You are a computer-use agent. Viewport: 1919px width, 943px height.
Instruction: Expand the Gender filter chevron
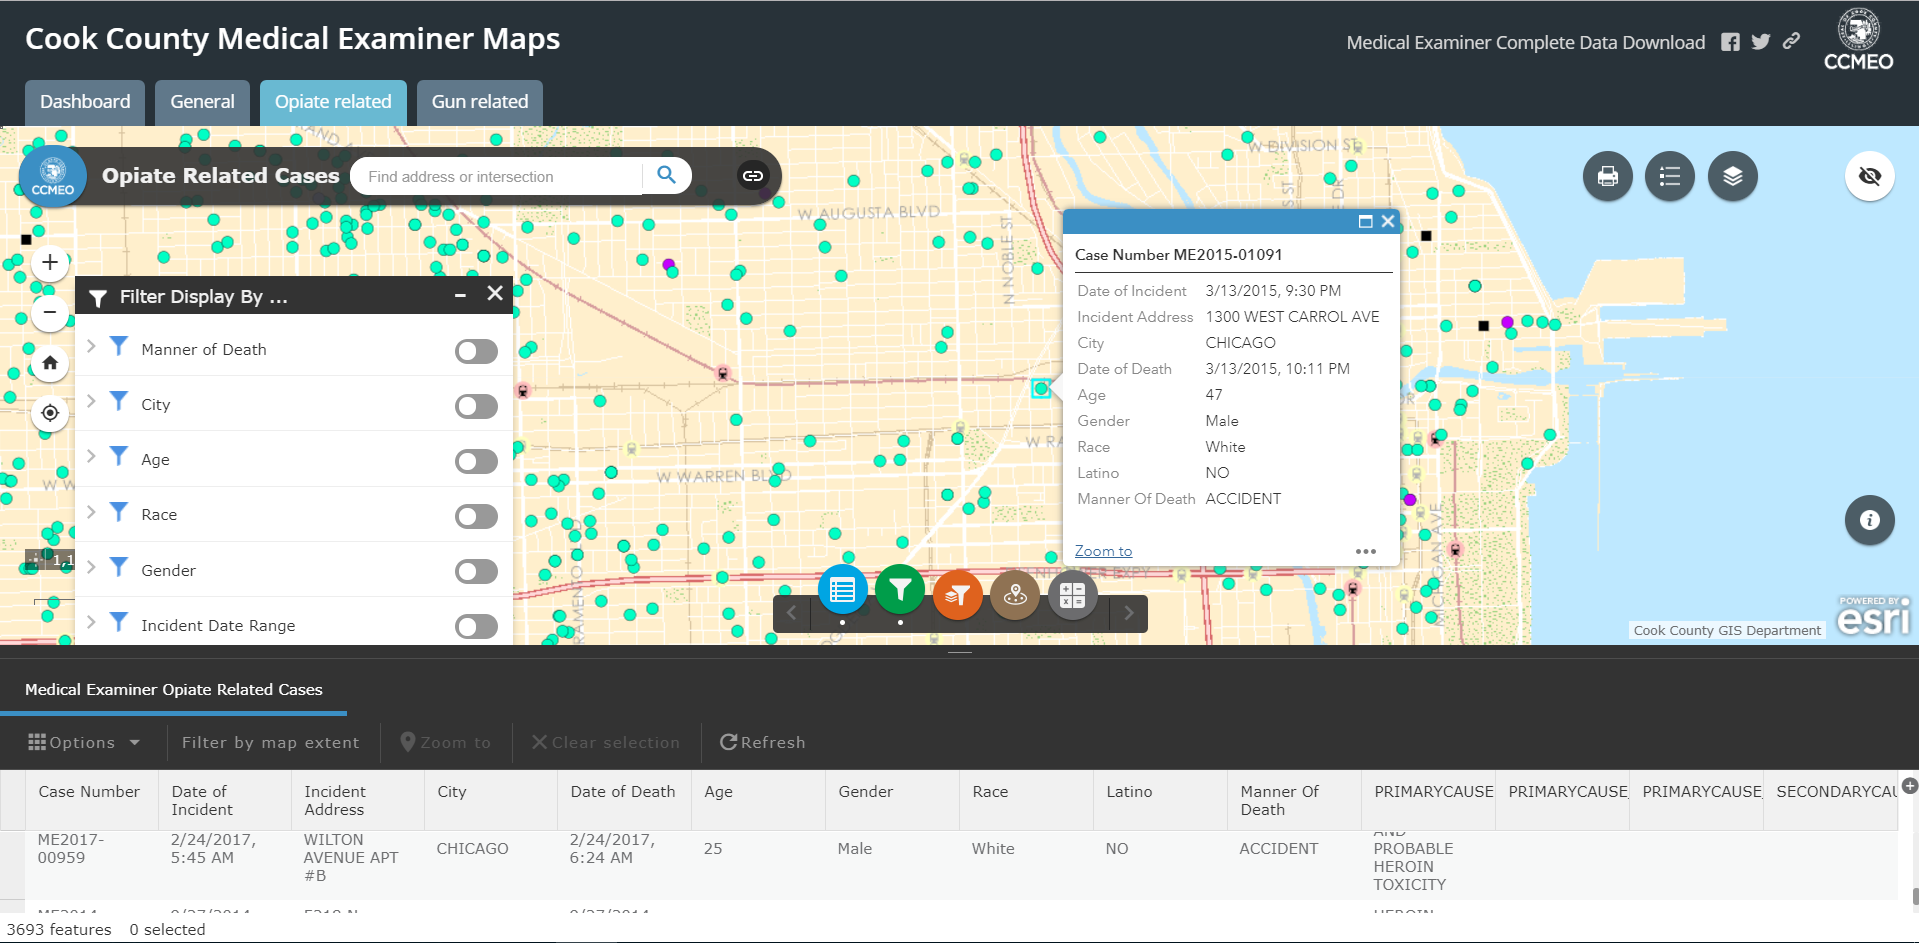click(x=92, y=567)
